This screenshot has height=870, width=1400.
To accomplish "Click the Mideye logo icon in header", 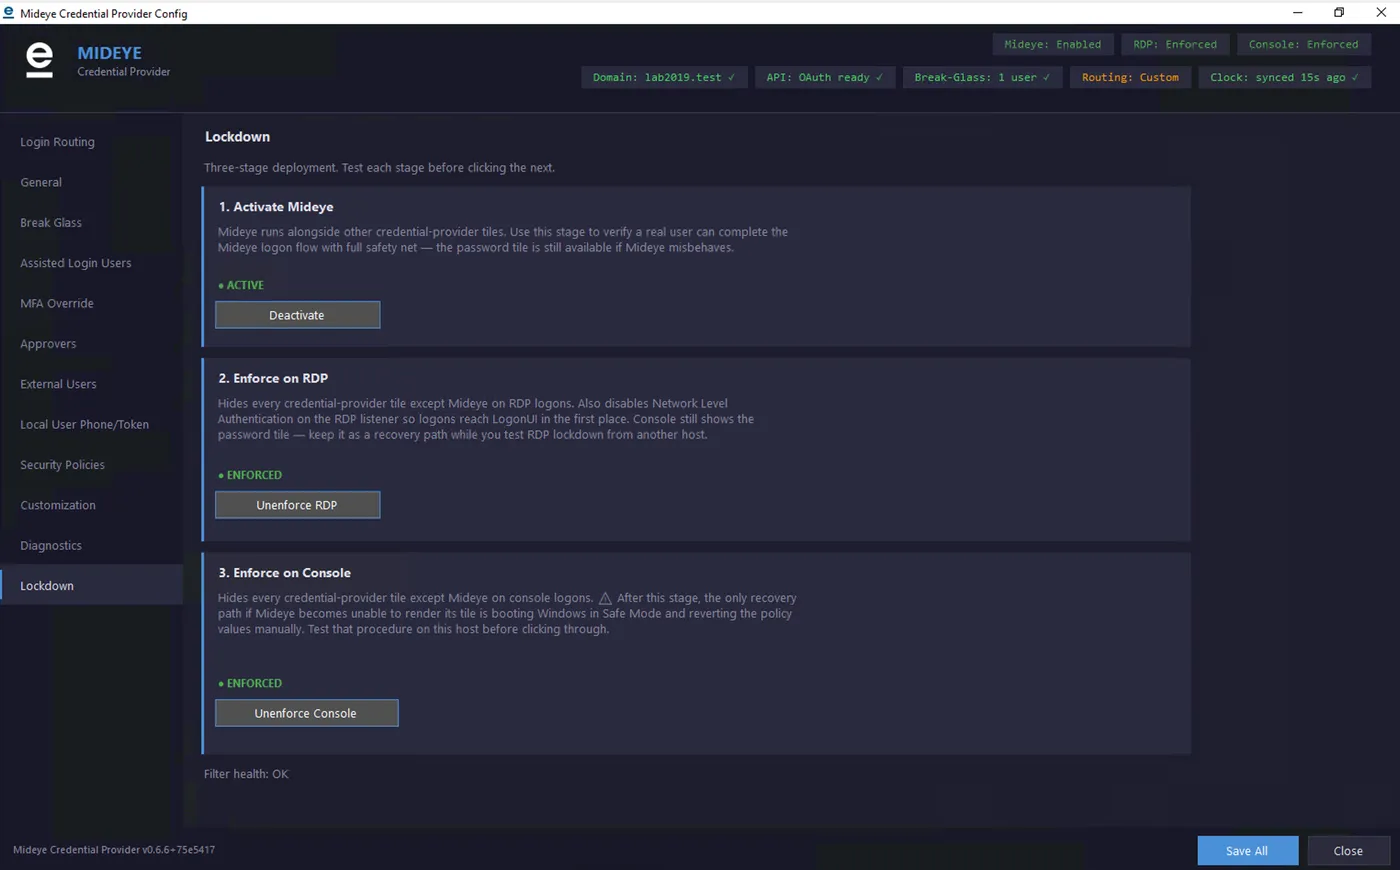I will click(x=39, y=60).
